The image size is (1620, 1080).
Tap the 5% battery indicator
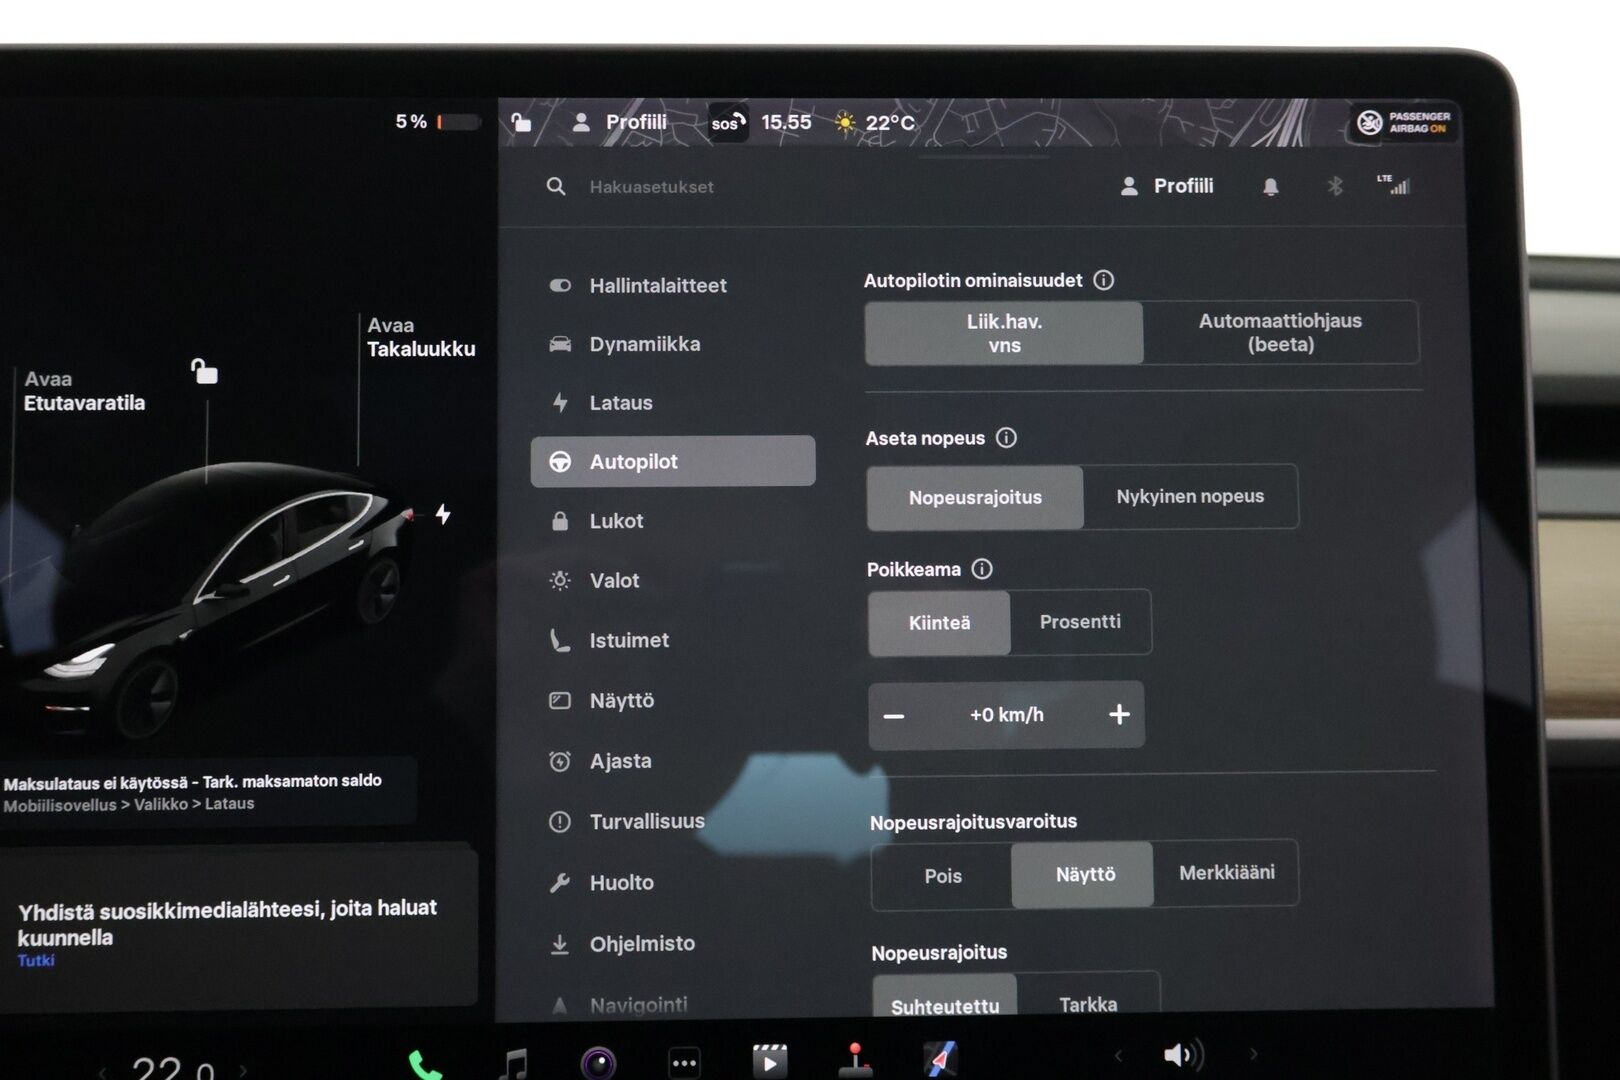coord(438,121)
